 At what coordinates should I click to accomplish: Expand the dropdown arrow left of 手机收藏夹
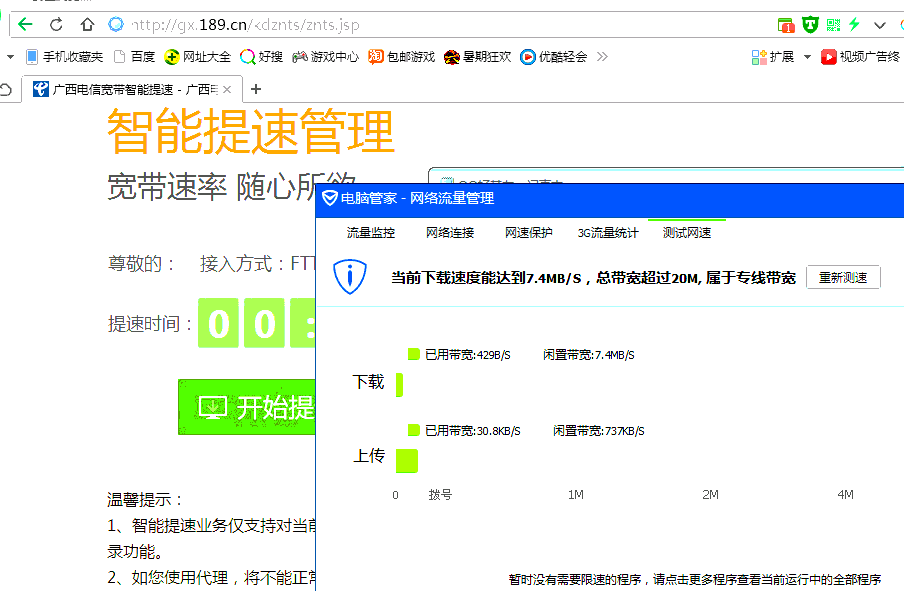coord(10,57)
